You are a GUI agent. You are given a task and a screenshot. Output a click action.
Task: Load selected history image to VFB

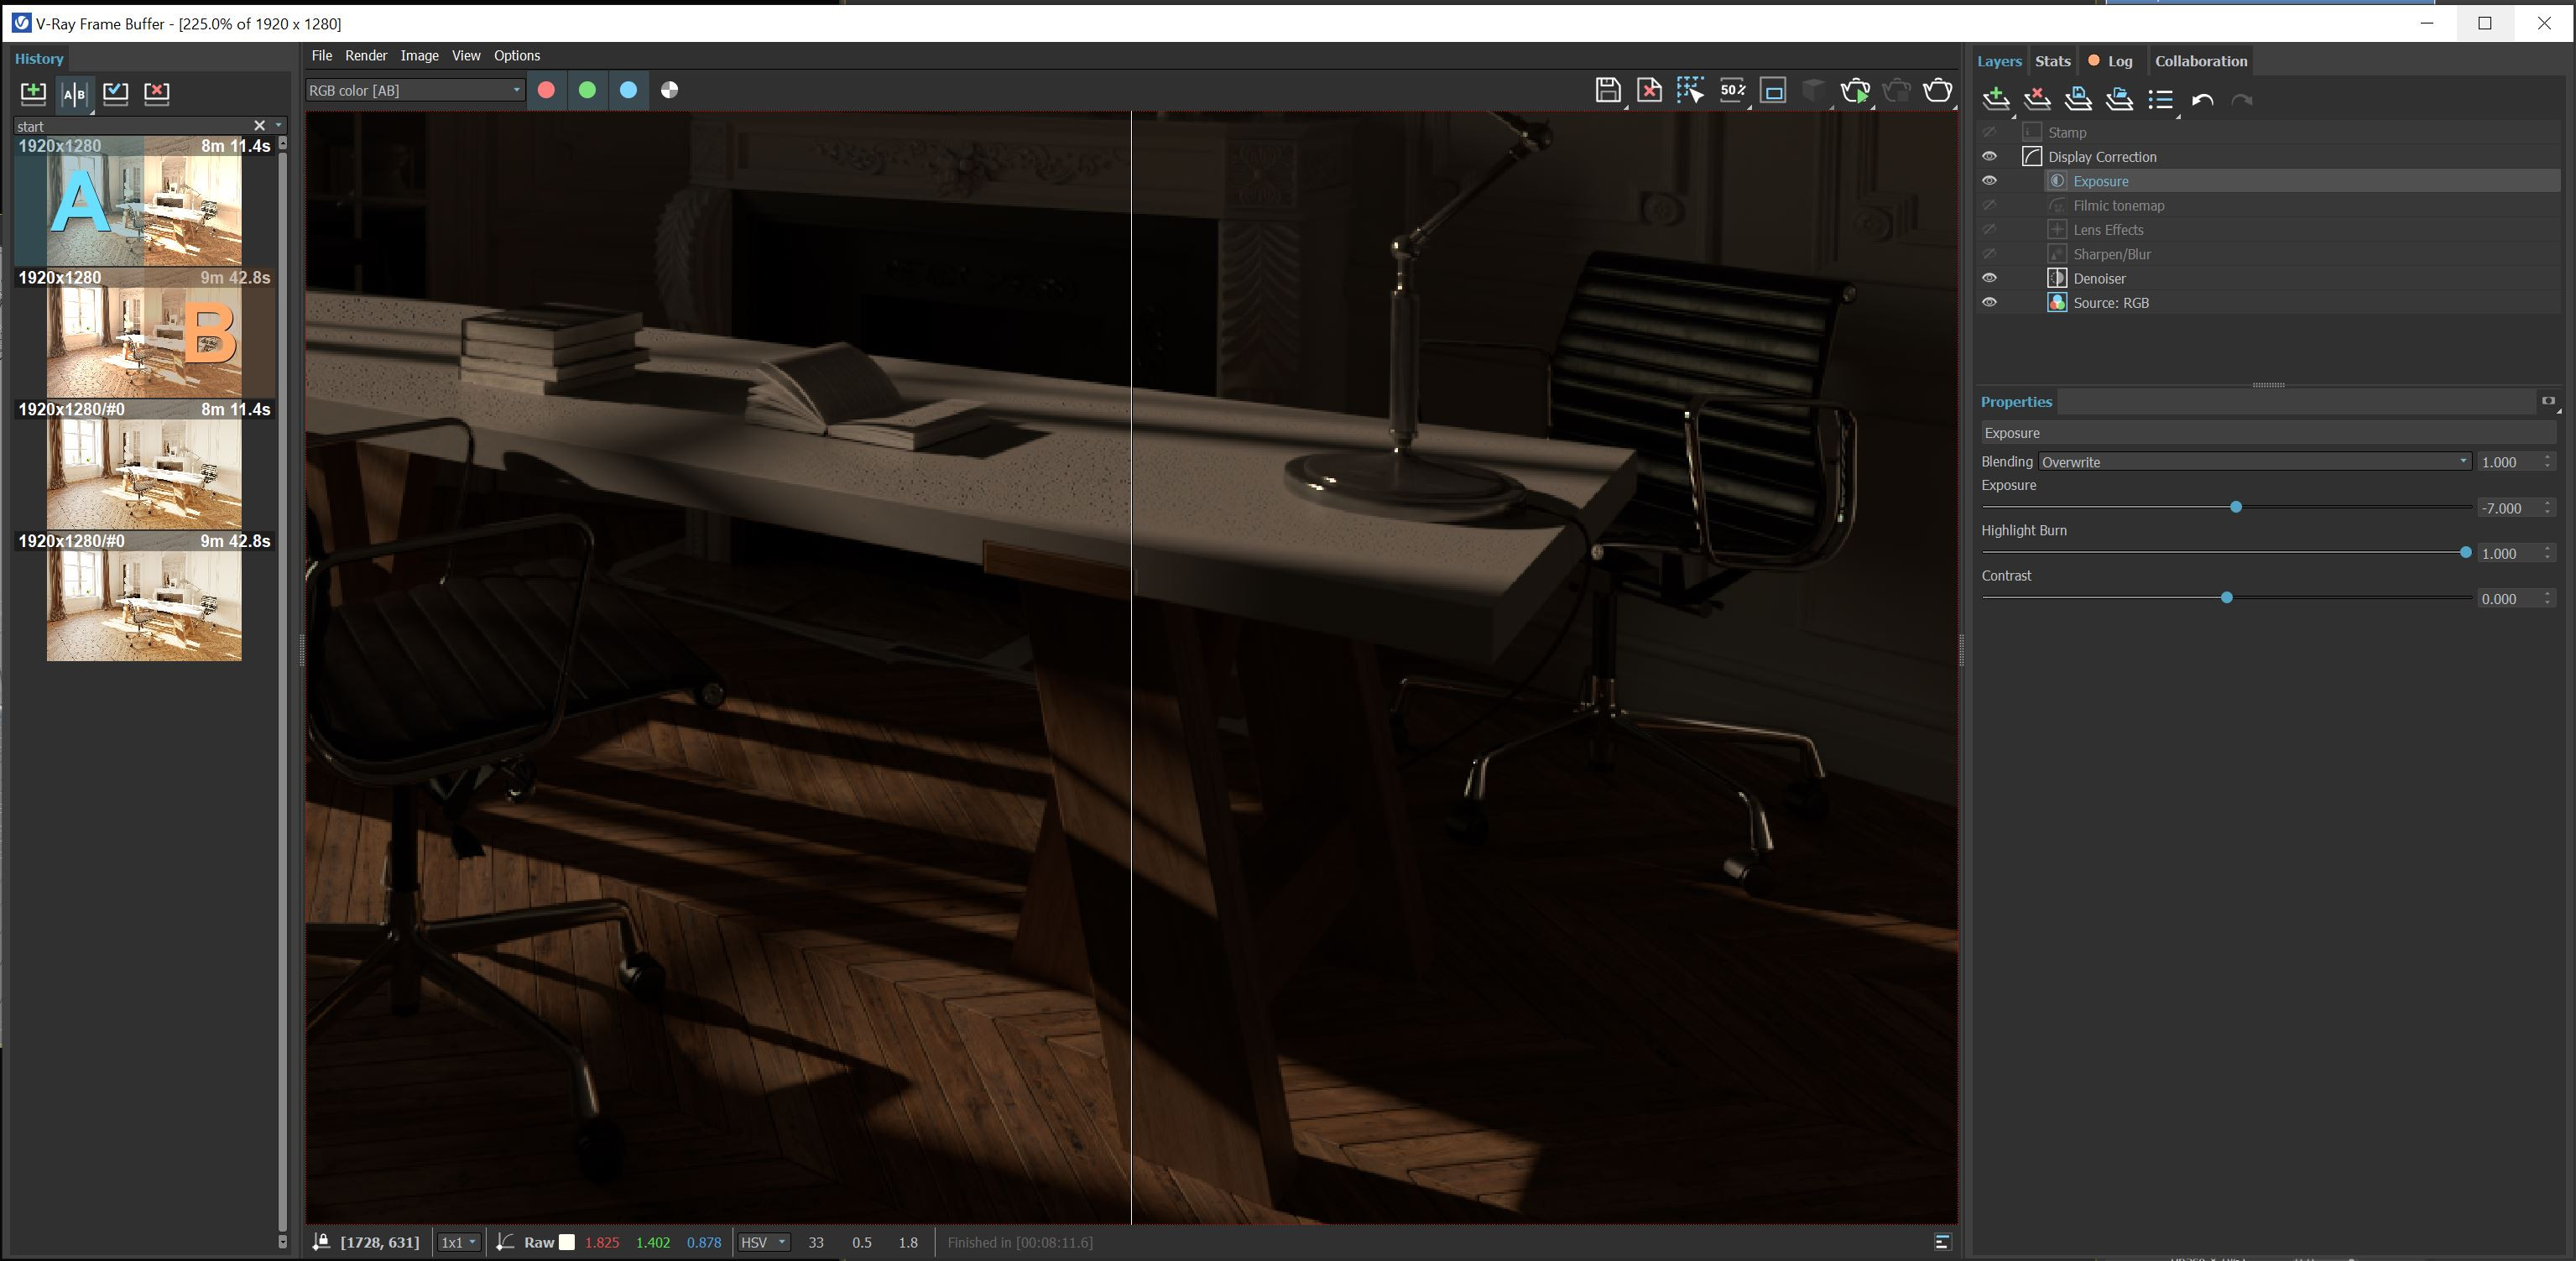click(x=116, y=93)
